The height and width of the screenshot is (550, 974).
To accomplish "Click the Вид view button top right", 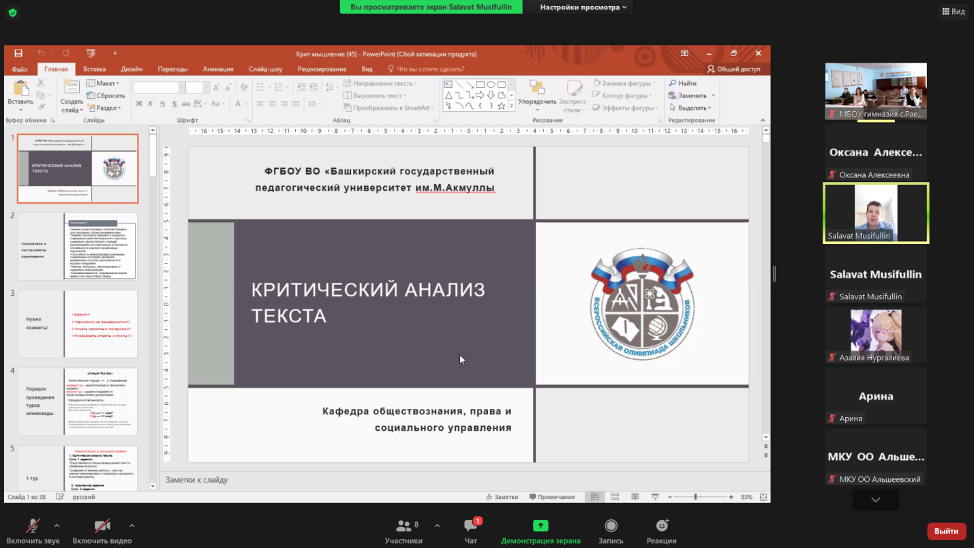I will [x=952, y=10].
